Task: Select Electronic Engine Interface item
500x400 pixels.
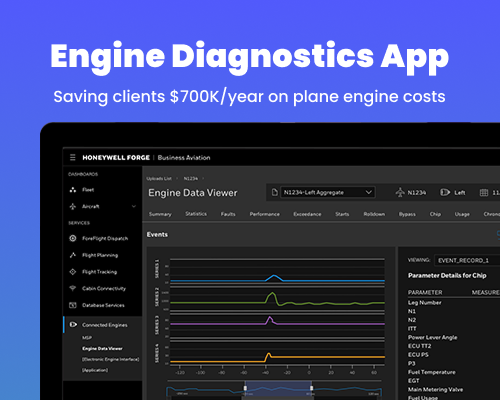Action: [x=111, y=359]
